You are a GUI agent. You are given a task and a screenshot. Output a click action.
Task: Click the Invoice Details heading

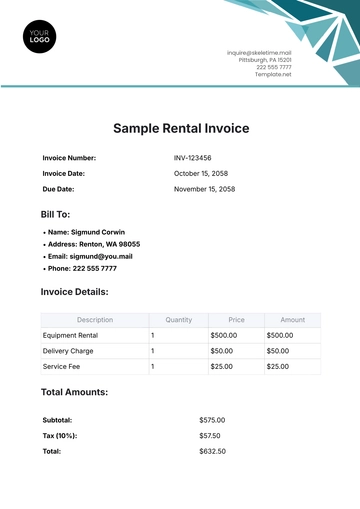(75, 292)
